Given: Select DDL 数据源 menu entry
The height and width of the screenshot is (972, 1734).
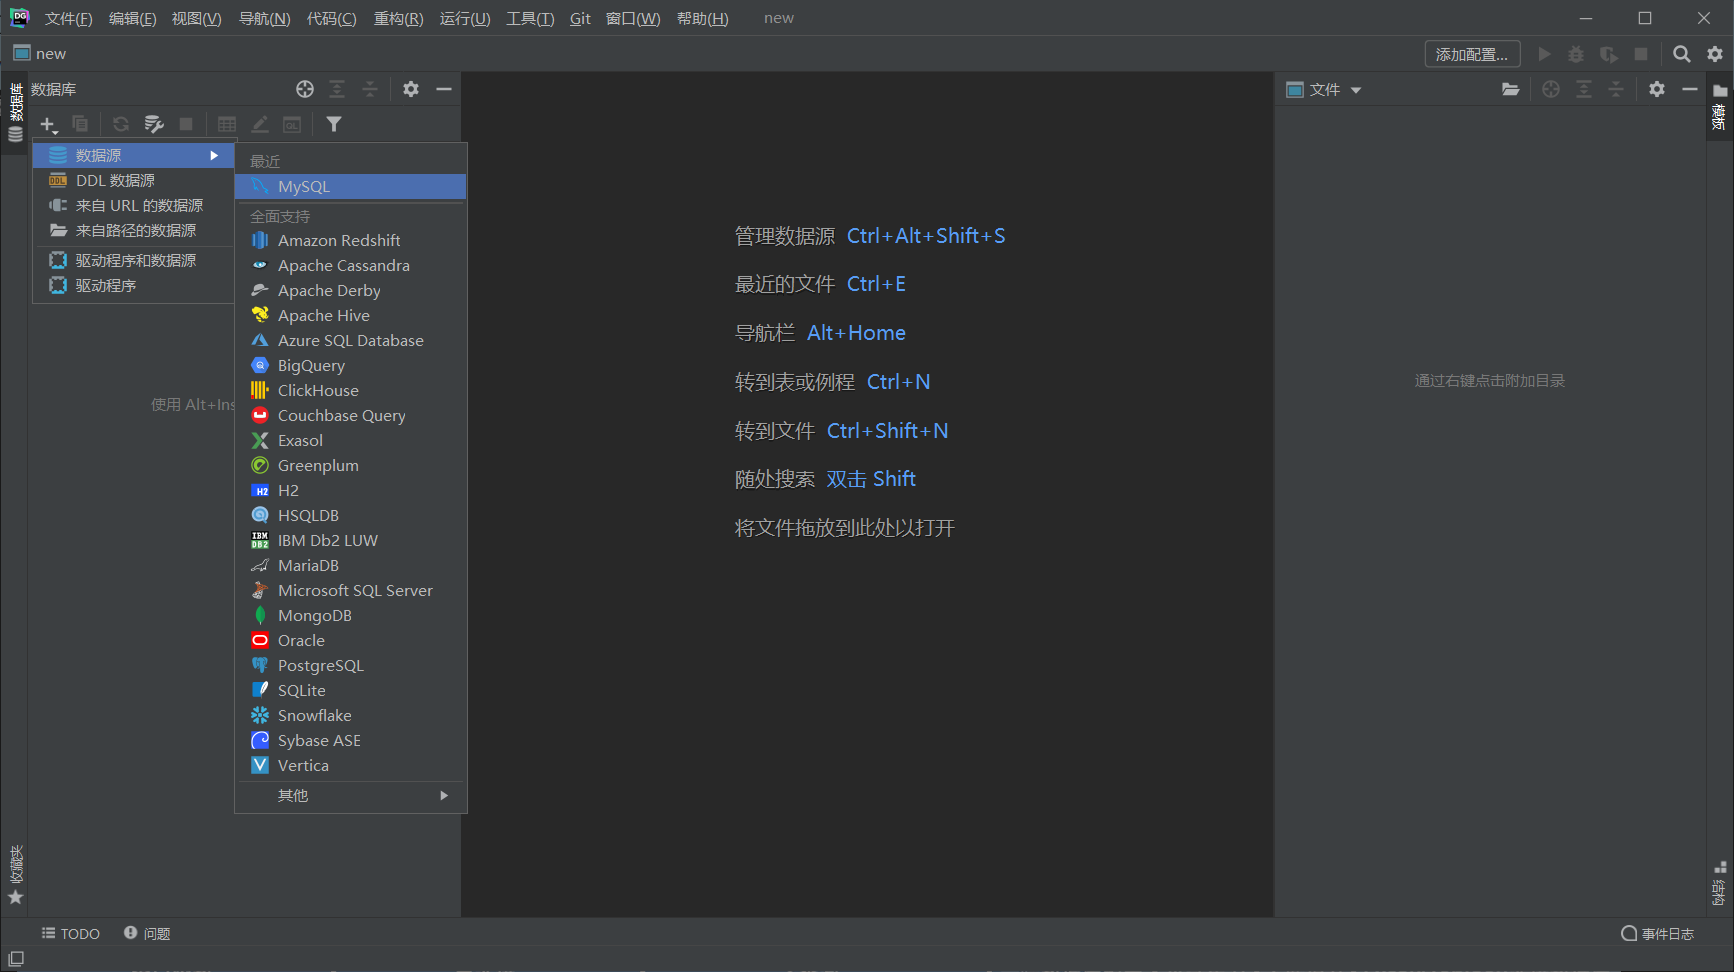Looking at the screenshot, I should (134, 180).
